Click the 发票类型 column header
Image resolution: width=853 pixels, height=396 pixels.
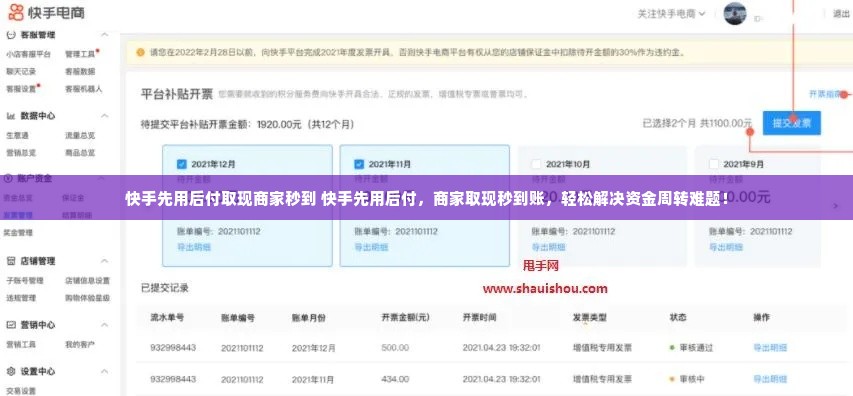(x=589, y=317)
